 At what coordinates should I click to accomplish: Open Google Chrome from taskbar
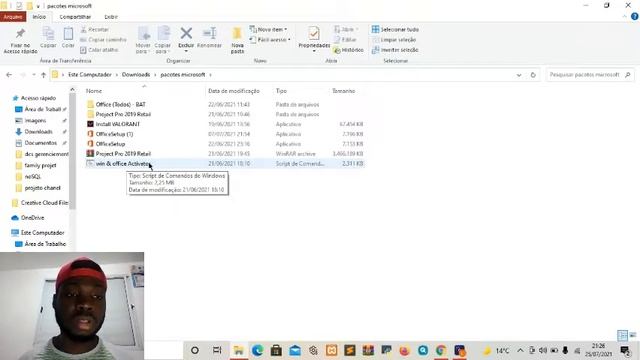coord(441,350)
